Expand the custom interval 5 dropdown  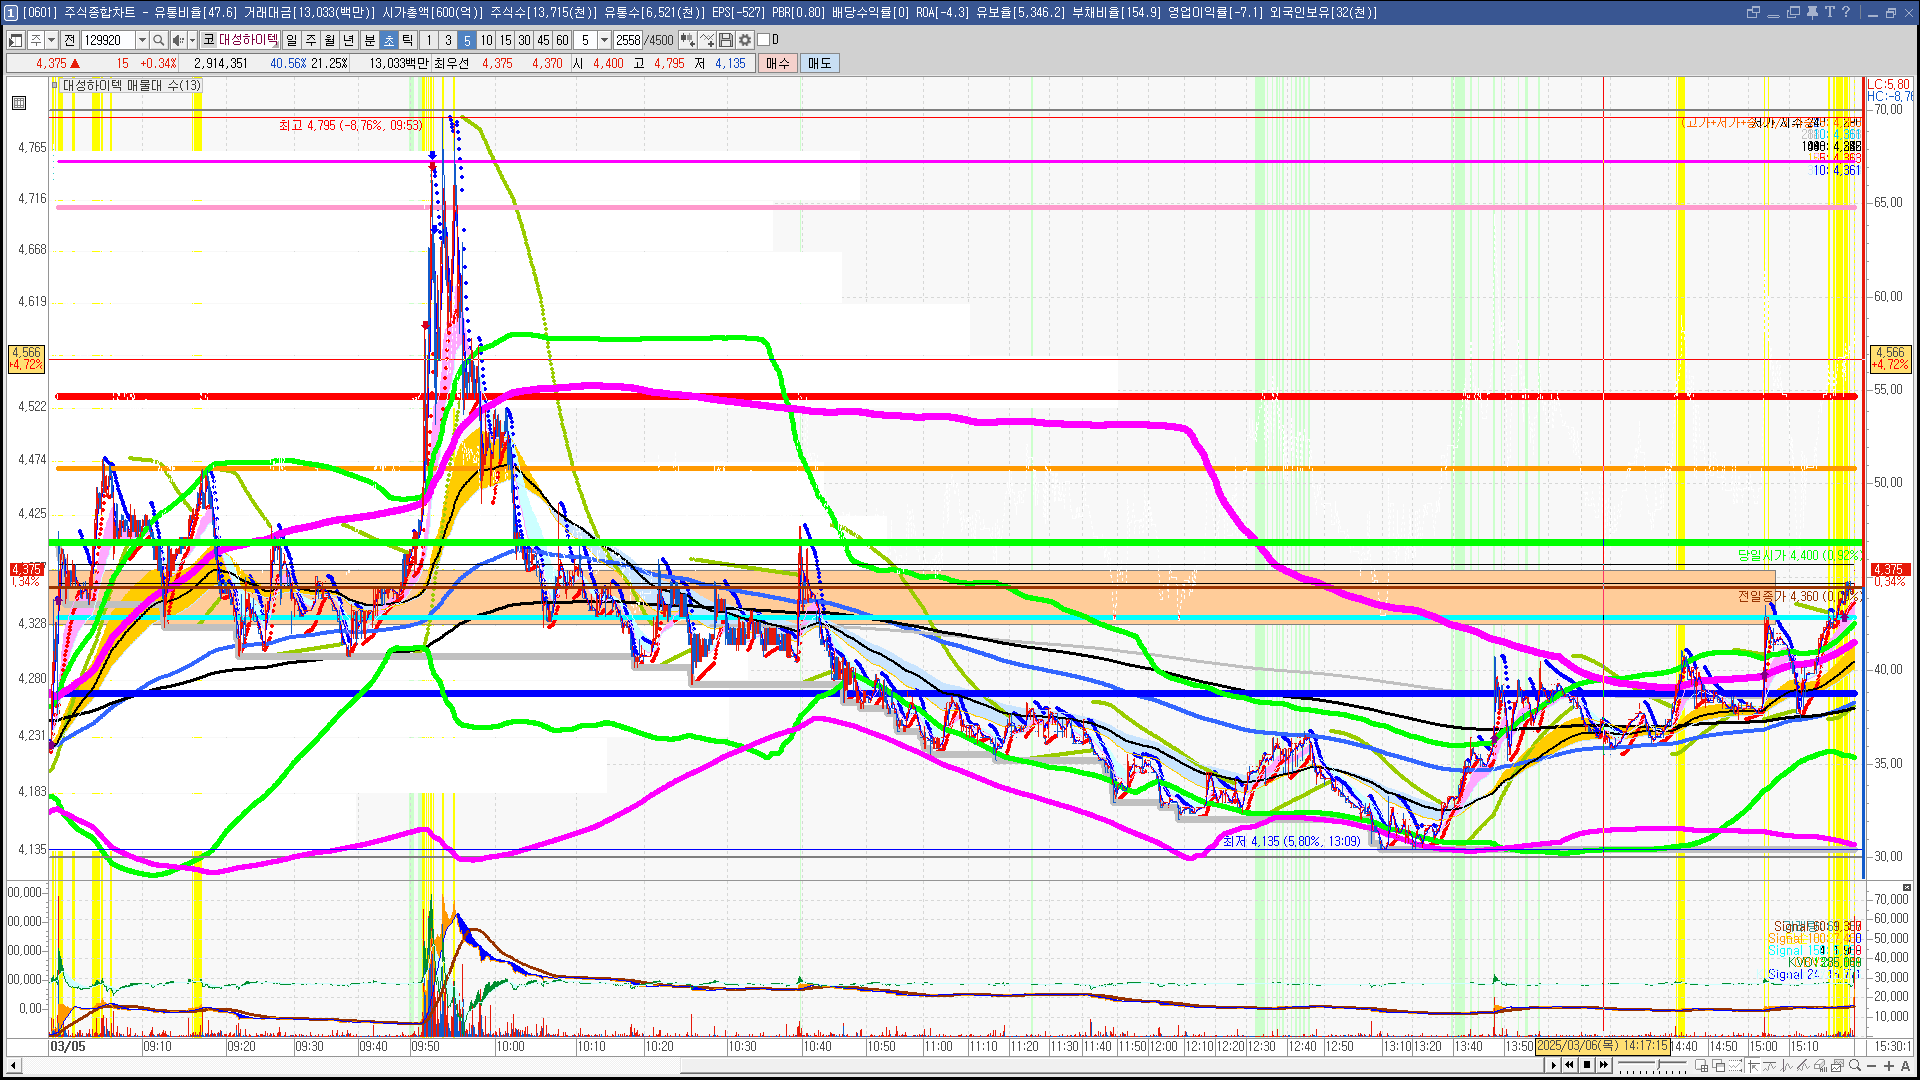coord(604,40)
